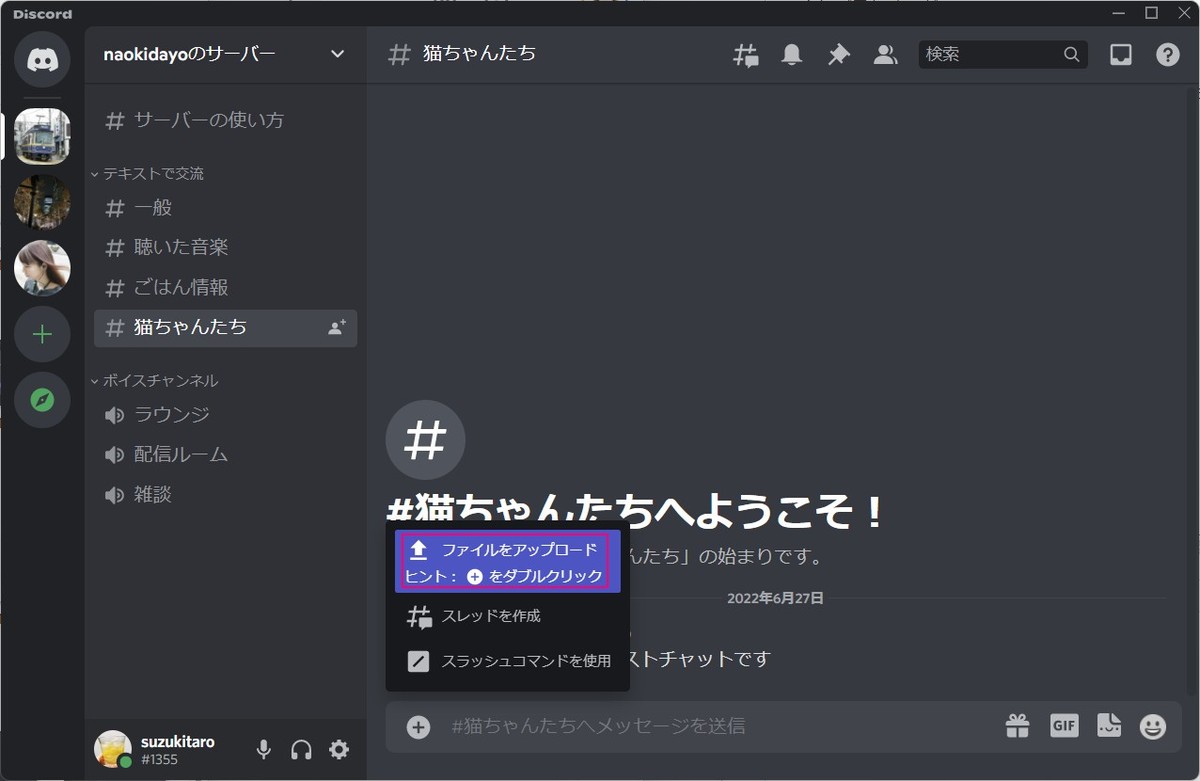Collapse ボイスチャンネル category
1200x781 pixels.
(155, 380)
